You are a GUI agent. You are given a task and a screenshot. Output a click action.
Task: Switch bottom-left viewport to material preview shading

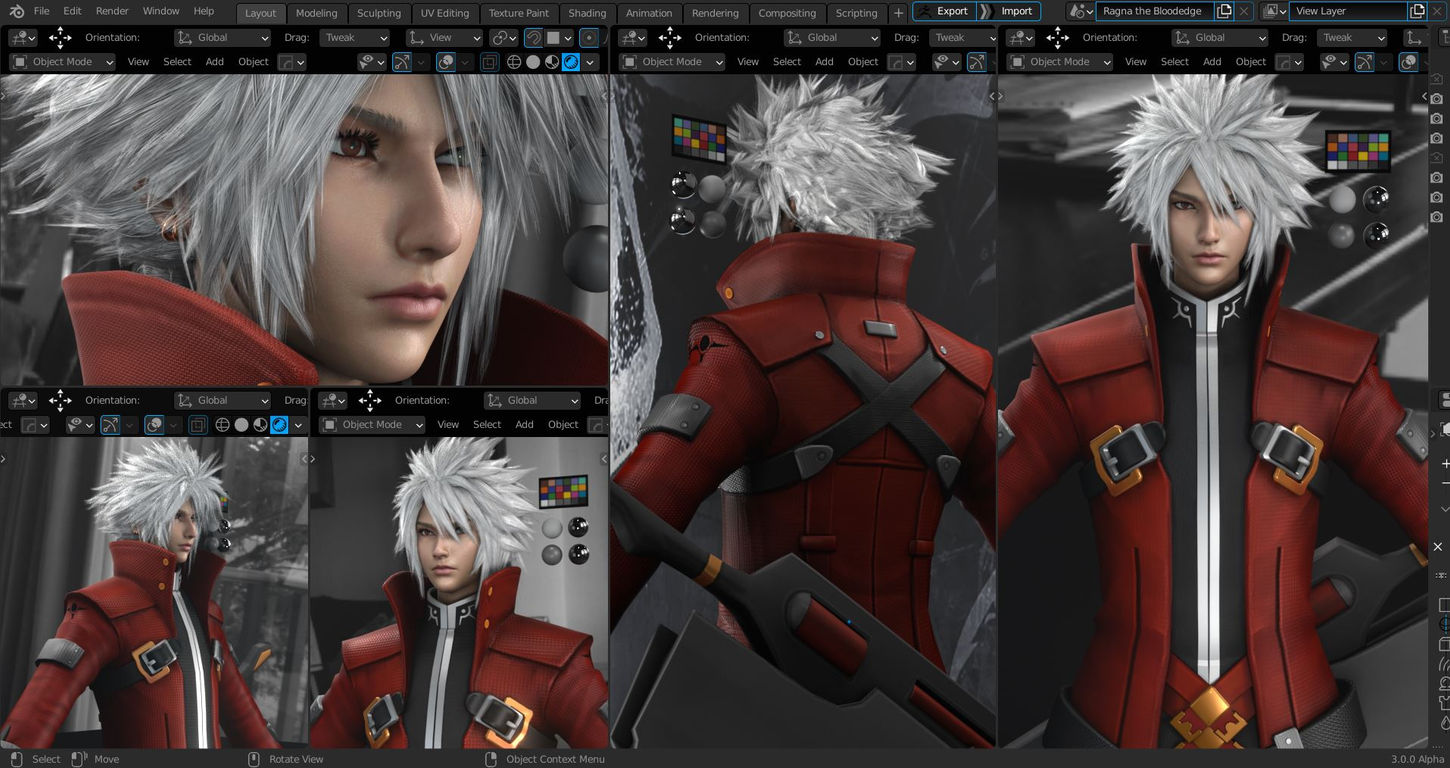(x=261, y=425)
